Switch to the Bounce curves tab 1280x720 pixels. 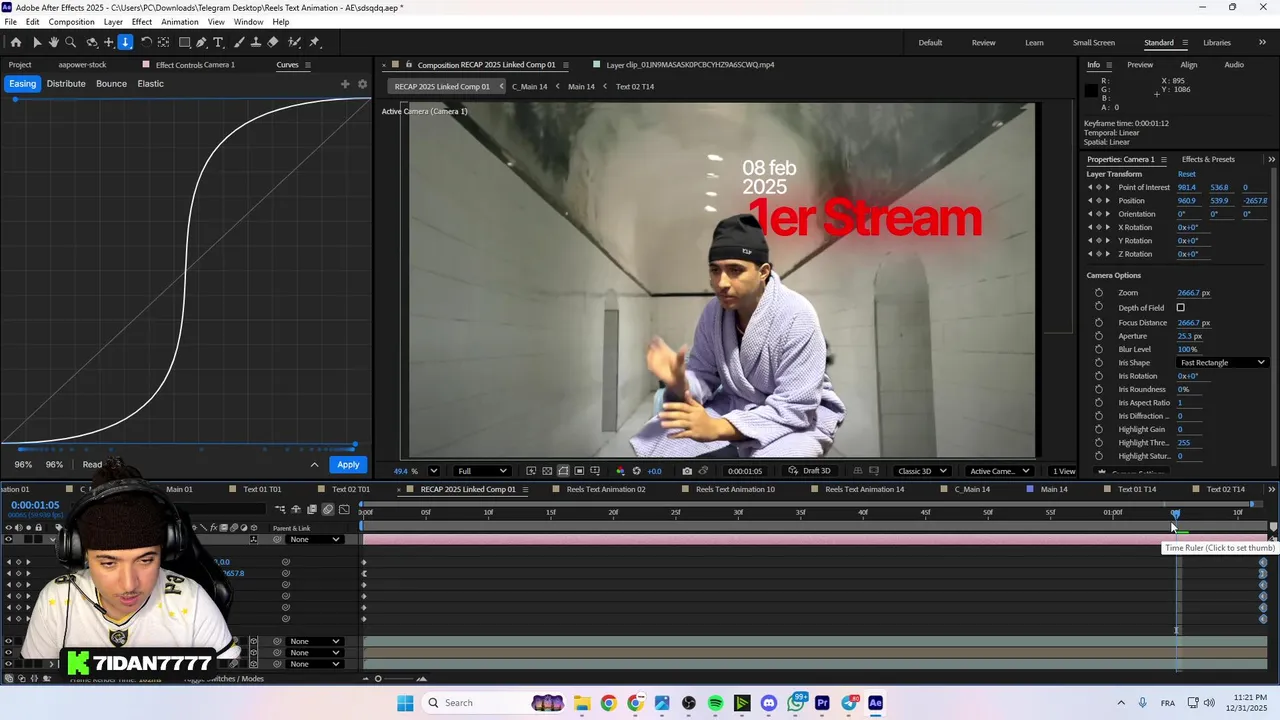[111, 84]
